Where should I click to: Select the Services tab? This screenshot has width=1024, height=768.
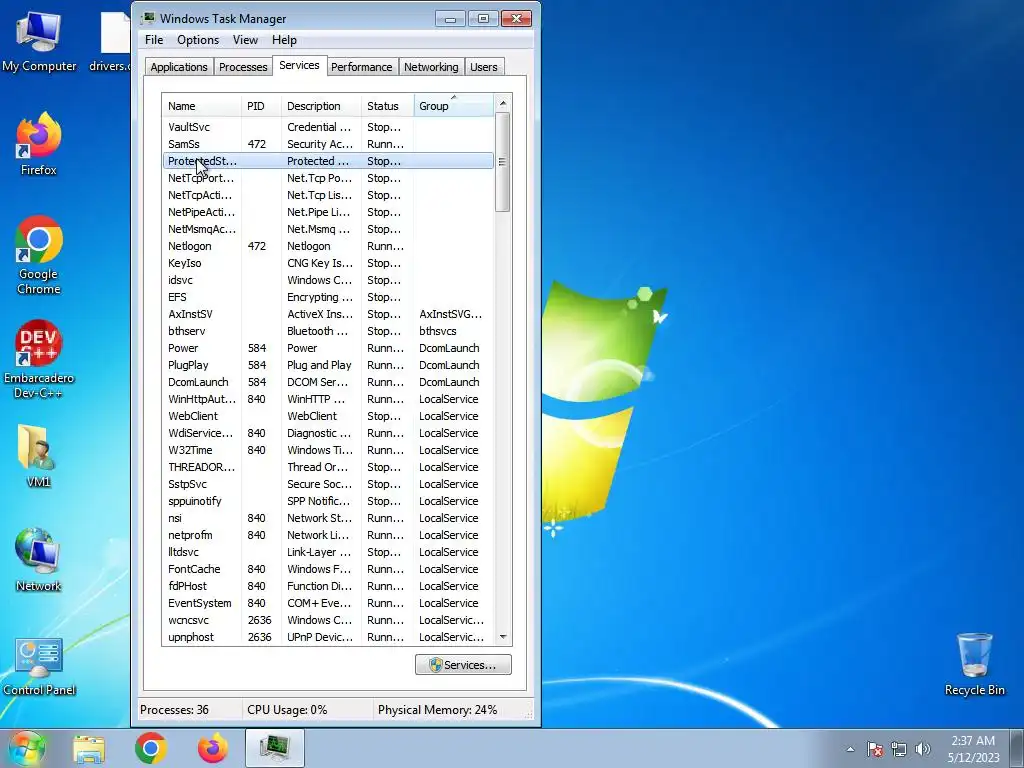(x=299, y=65)
